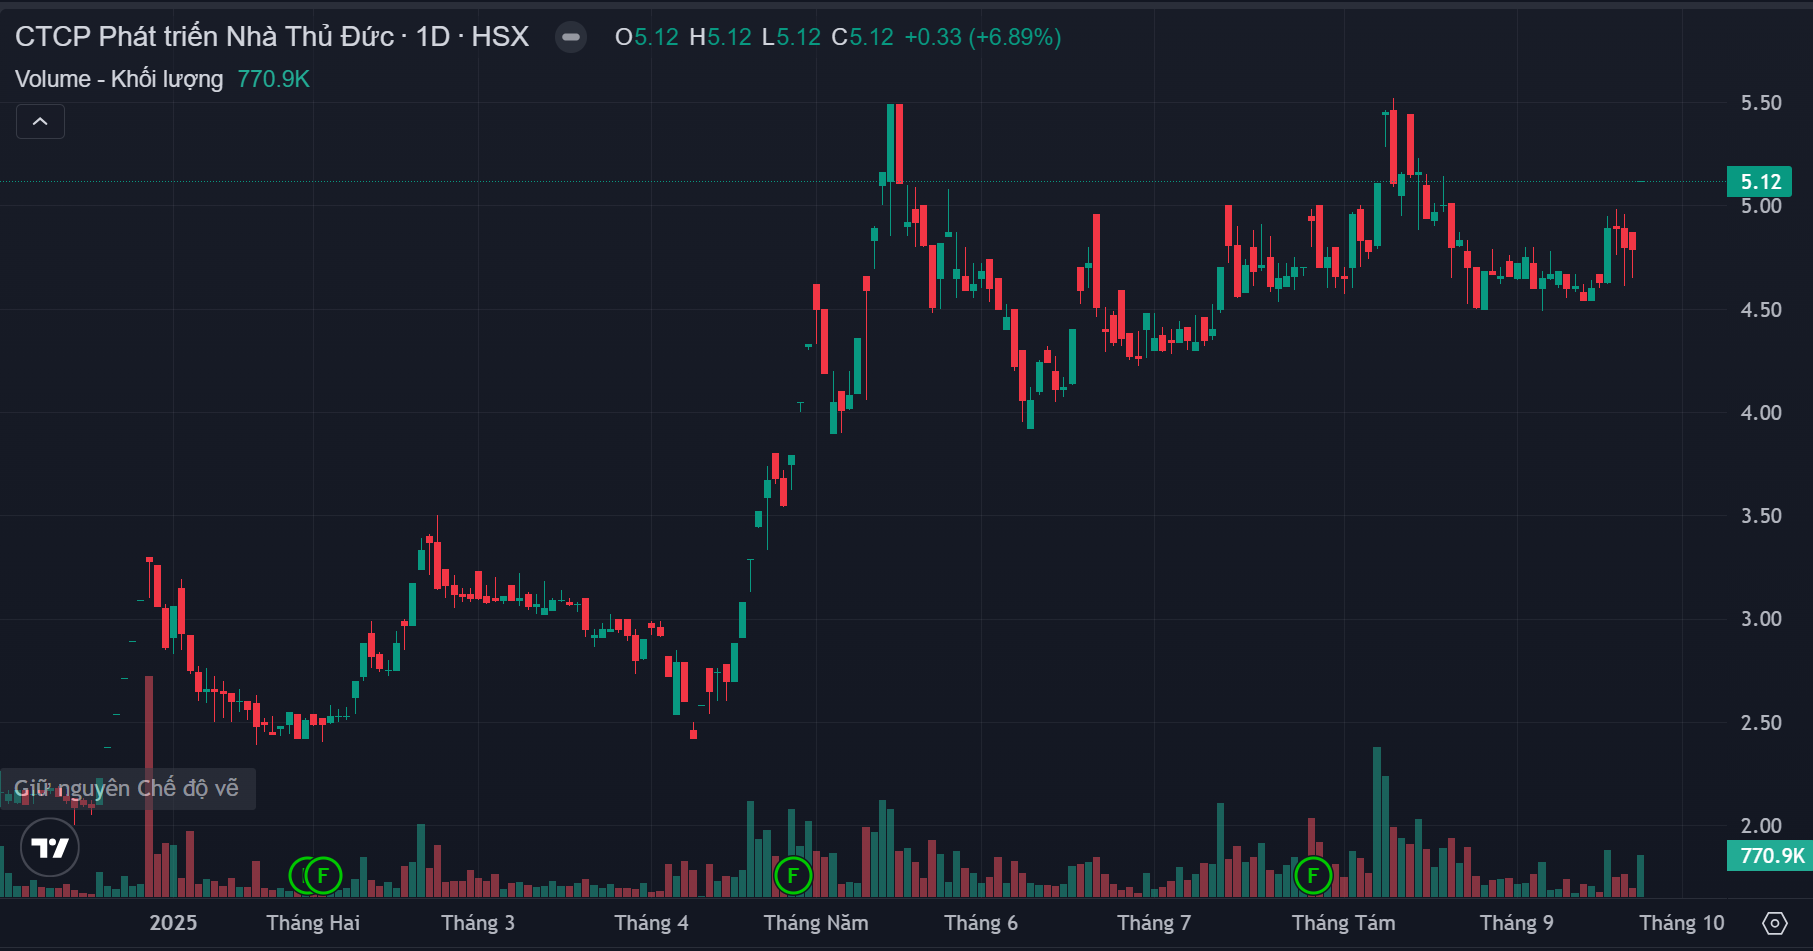Click the Tháng 6 label on the time axis
The image size is (1813, 951).
tap(981, 923)
